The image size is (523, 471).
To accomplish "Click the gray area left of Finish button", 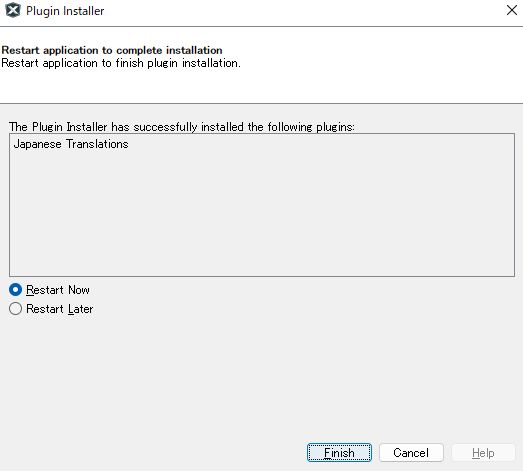I will 153,453.
